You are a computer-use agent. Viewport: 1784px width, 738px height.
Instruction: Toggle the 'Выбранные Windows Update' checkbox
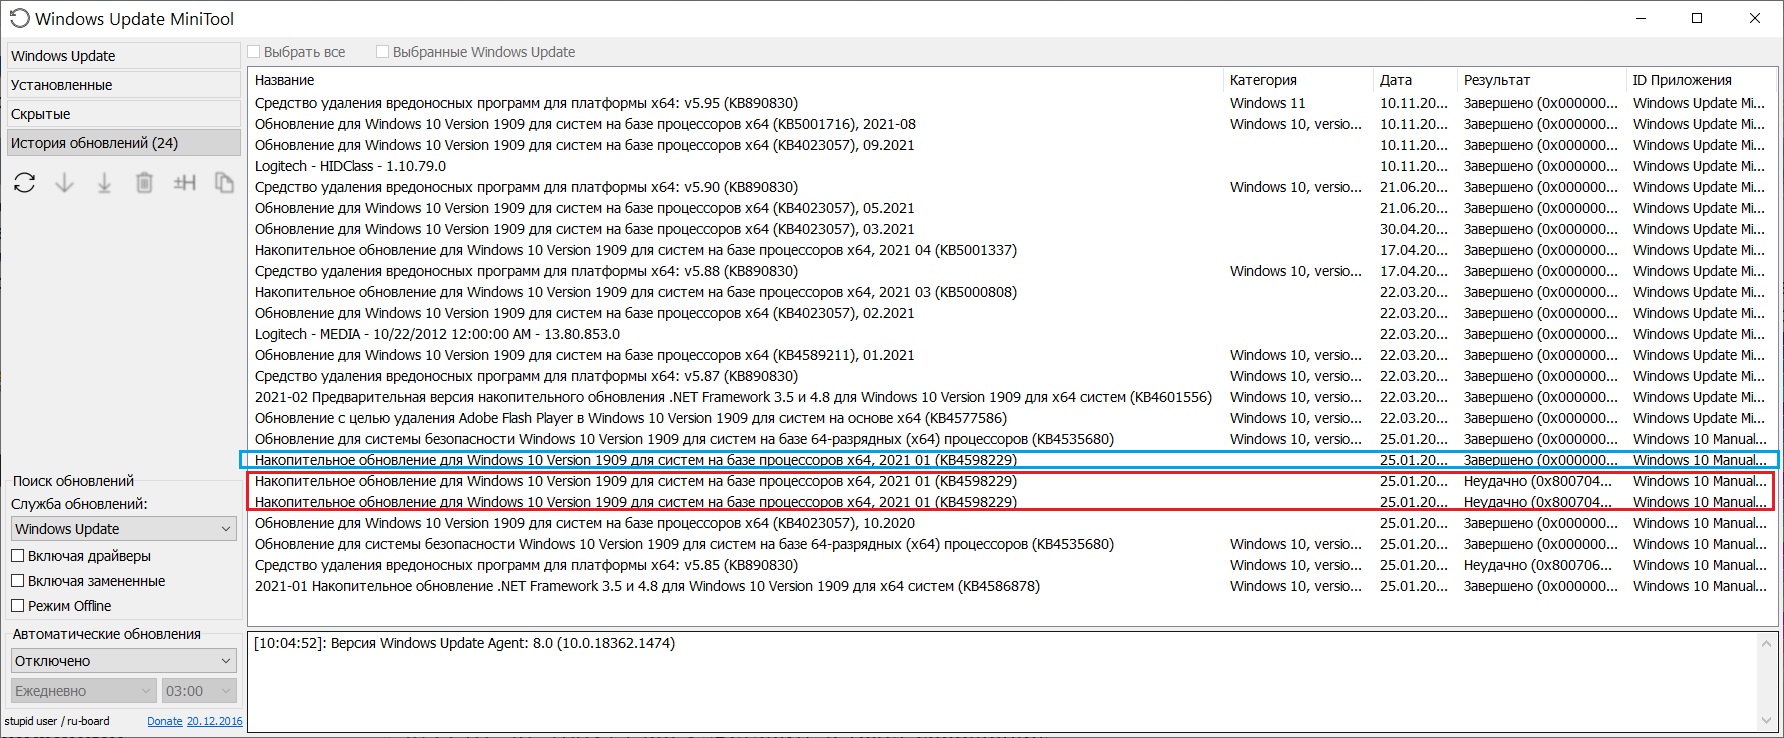coord(382,52)
